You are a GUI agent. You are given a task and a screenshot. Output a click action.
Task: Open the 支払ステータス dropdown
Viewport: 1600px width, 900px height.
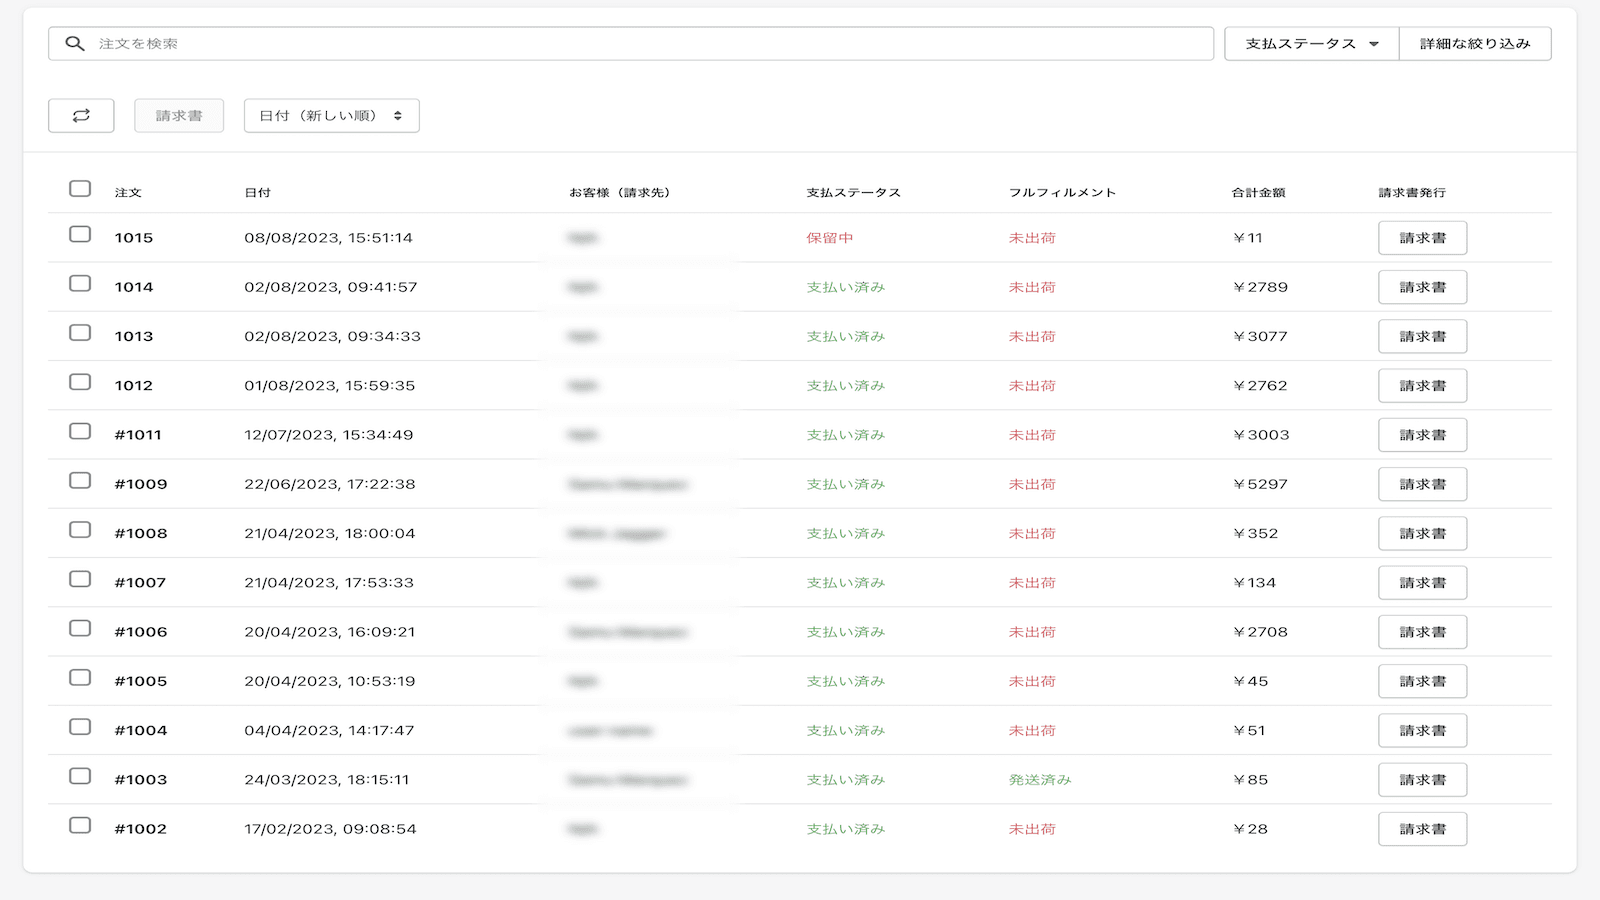tap(1310, 43)
